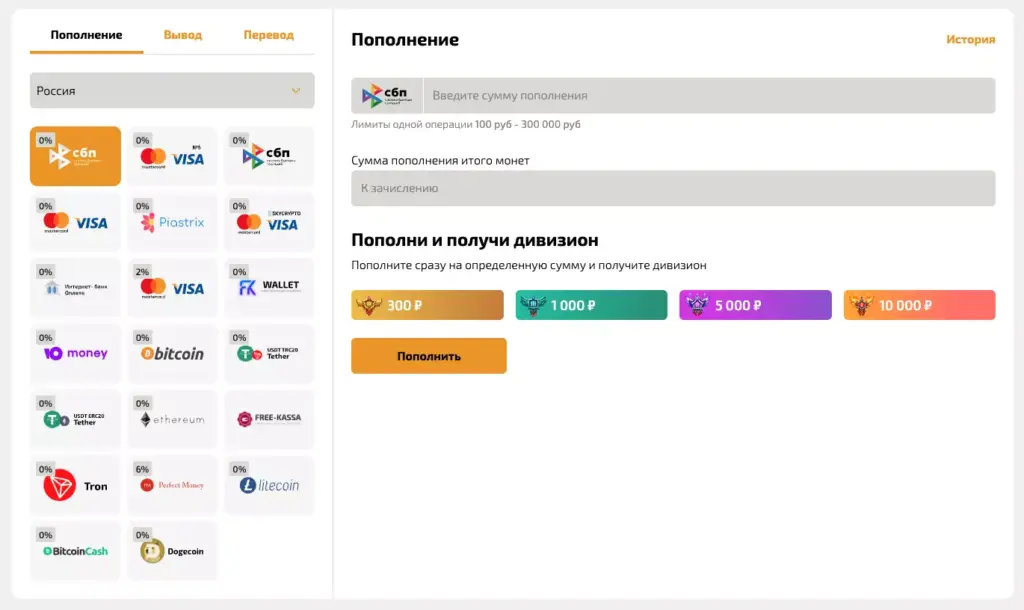Choose the USDT TRC20 Tether option

(268, 353)
